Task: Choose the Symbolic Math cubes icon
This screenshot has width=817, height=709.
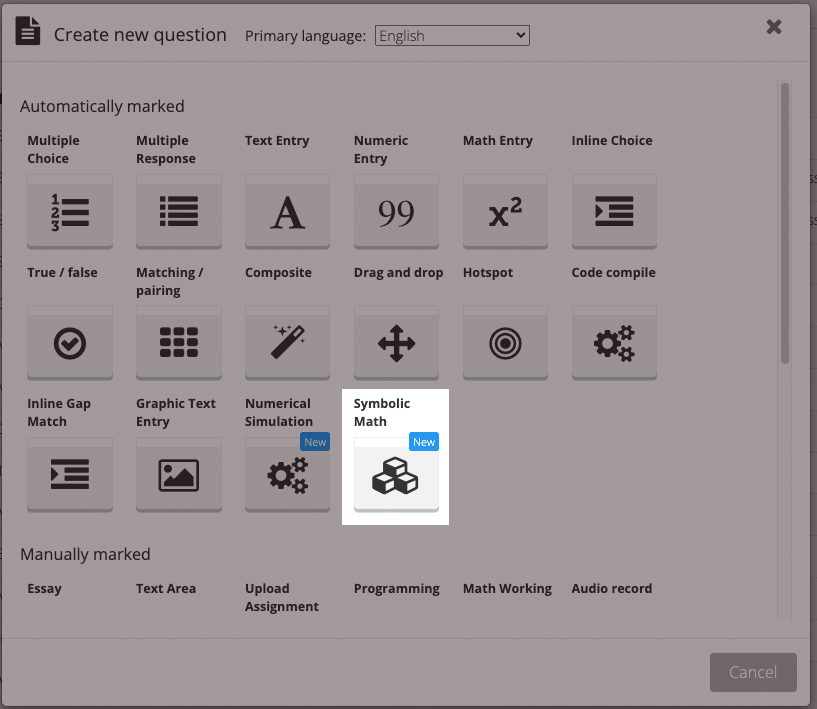Action: (396, 475)
